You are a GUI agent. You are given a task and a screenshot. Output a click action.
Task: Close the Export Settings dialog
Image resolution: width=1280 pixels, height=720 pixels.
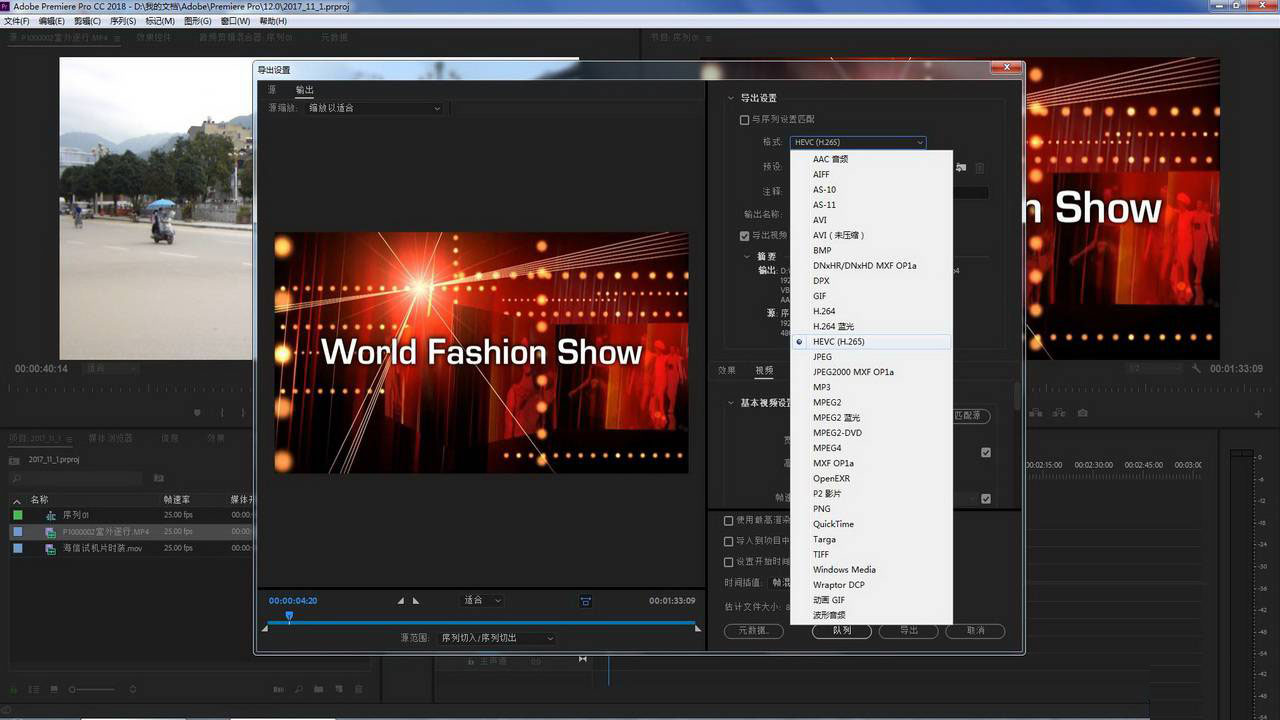[1005, 68]
